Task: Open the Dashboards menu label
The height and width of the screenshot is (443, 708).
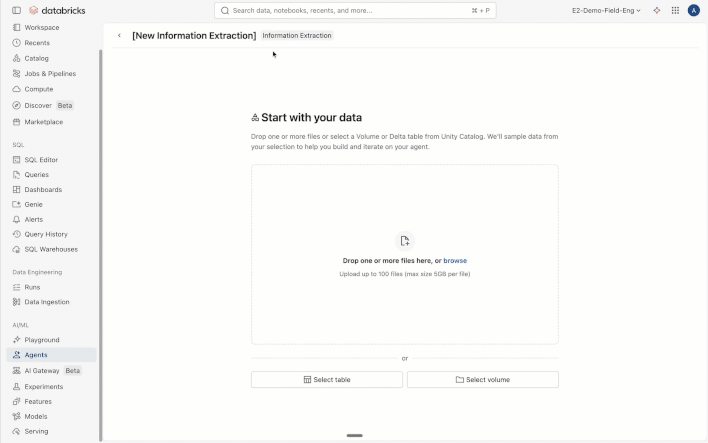Action: coord(43,190)
